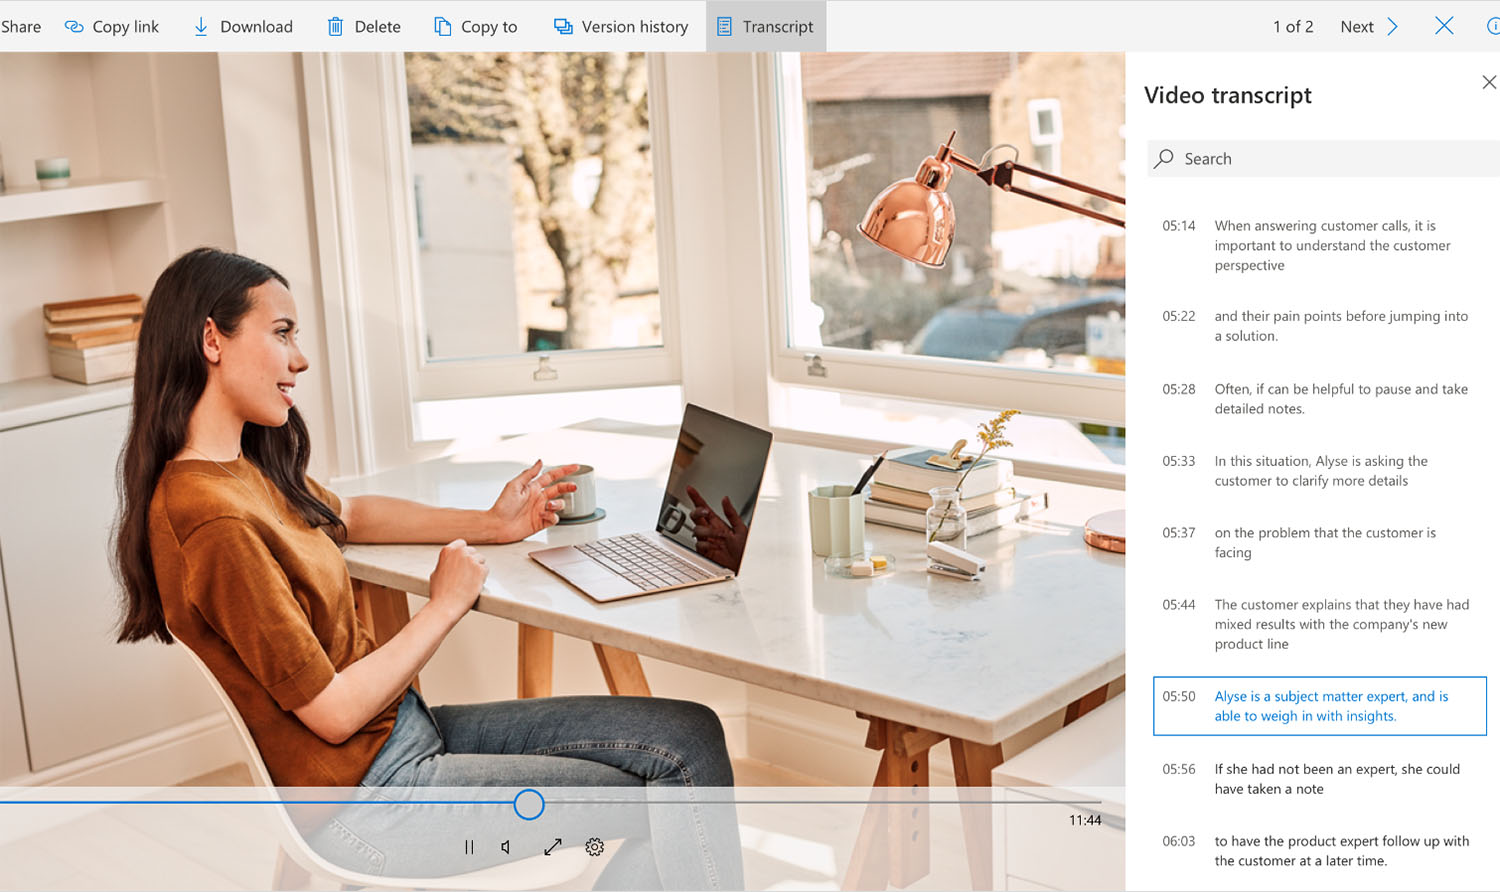The width and height of the screenshot is (1500, 892).
Task: Open Version history
Action: coord(621,27)
